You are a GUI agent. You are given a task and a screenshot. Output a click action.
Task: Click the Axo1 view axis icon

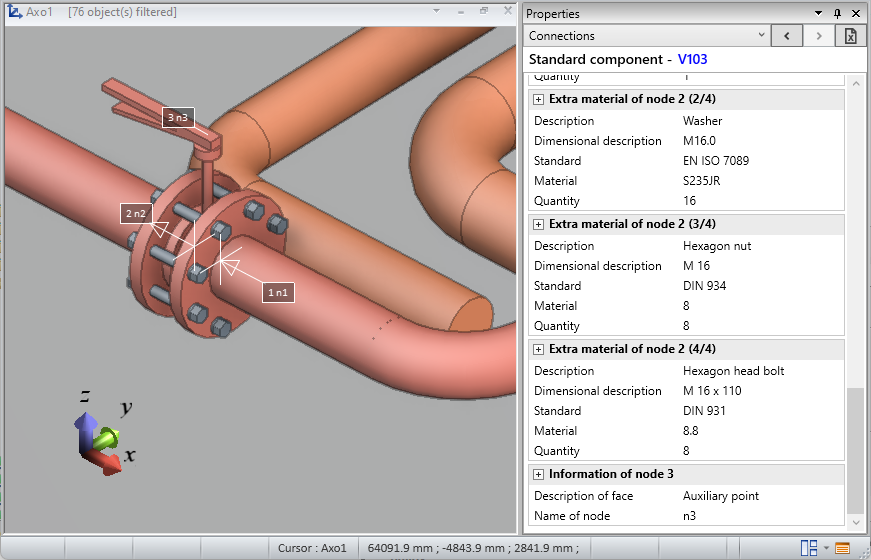(x=14, y=11)
